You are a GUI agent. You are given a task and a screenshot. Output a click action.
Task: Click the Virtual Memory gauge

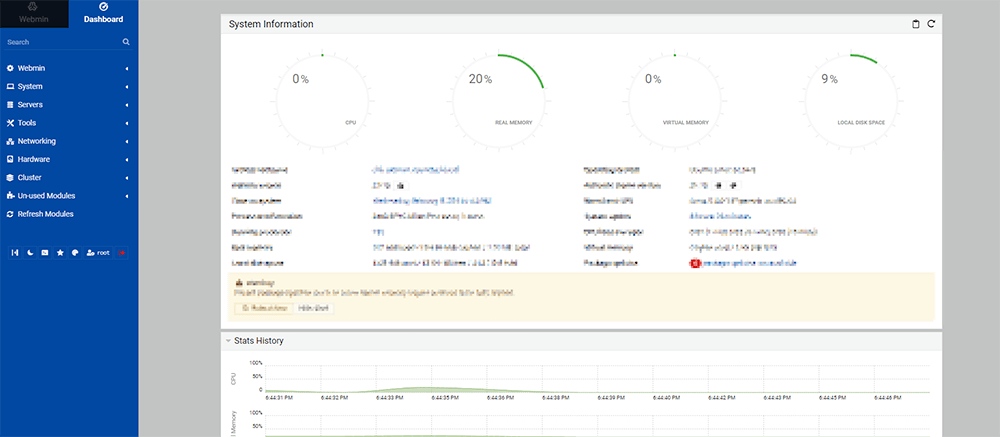tap(675, 102)
